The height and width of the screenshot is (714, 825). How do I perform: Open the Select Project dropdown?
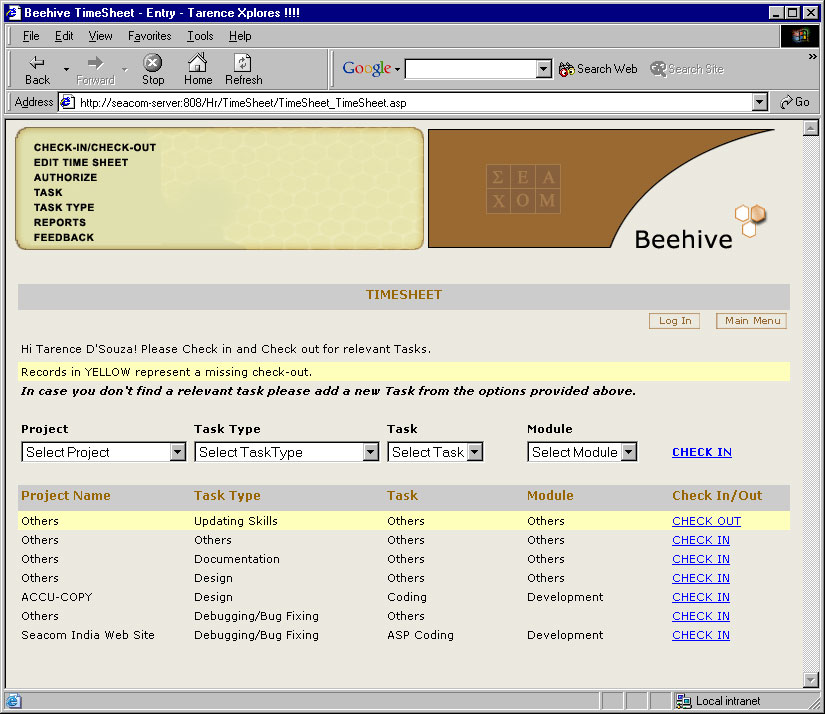(178, 452)
